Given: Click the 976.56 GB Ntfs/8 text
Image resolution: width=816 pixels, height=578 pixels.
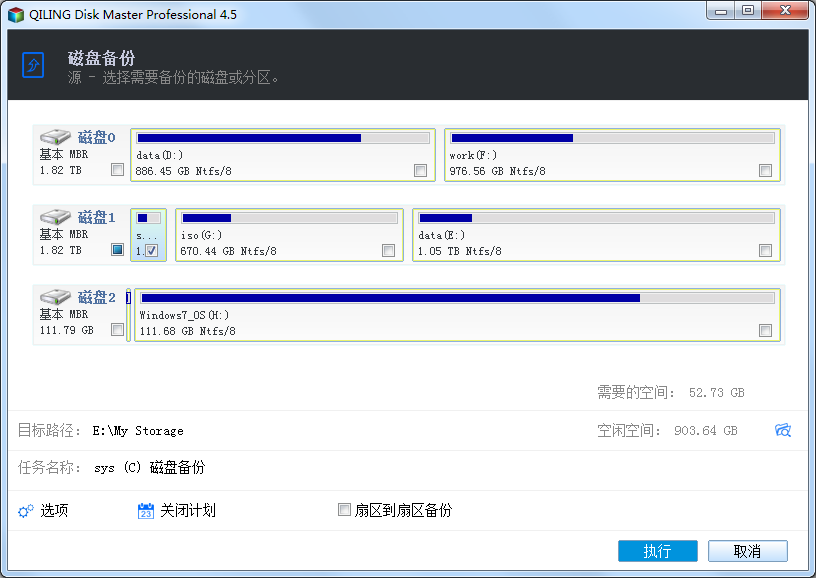Looking at the screenshot, I should pos(498,171).
